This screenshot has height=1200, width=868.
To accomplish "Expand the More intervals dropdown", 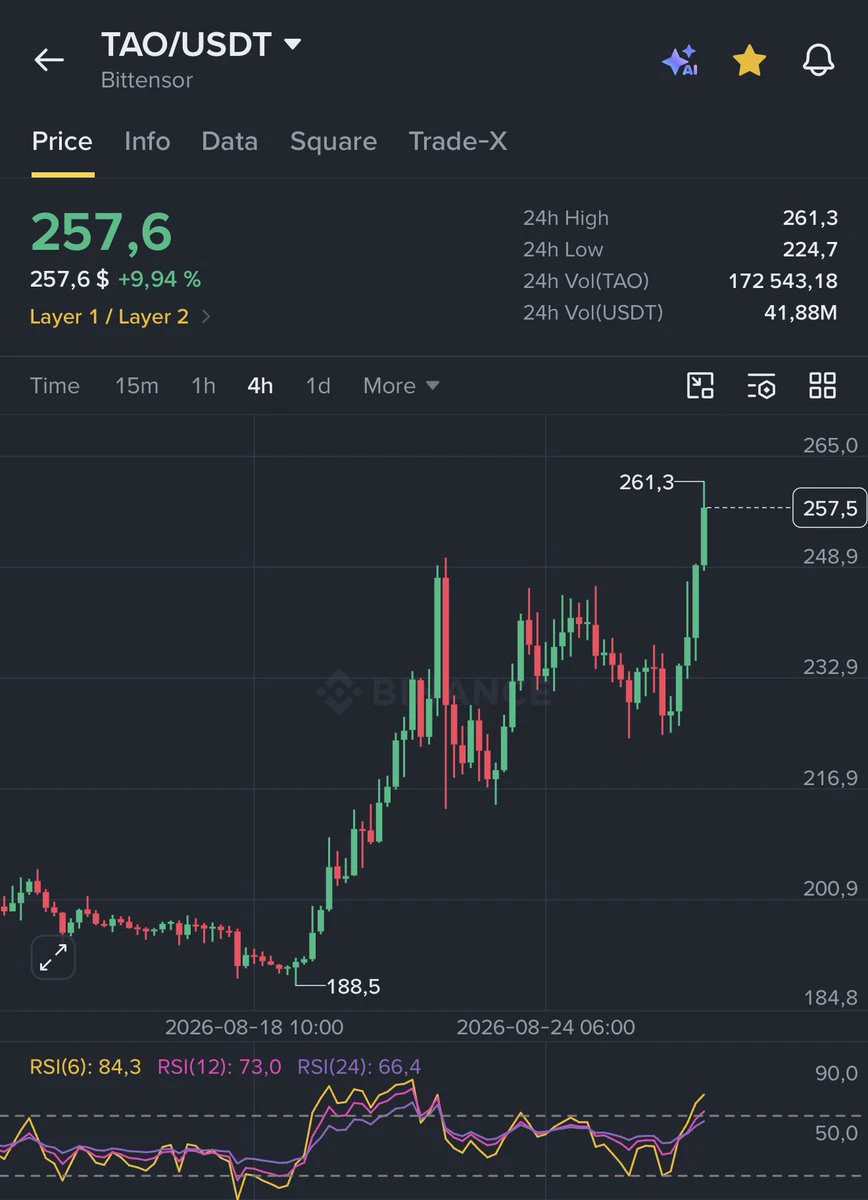I will (x=401, y=385).
